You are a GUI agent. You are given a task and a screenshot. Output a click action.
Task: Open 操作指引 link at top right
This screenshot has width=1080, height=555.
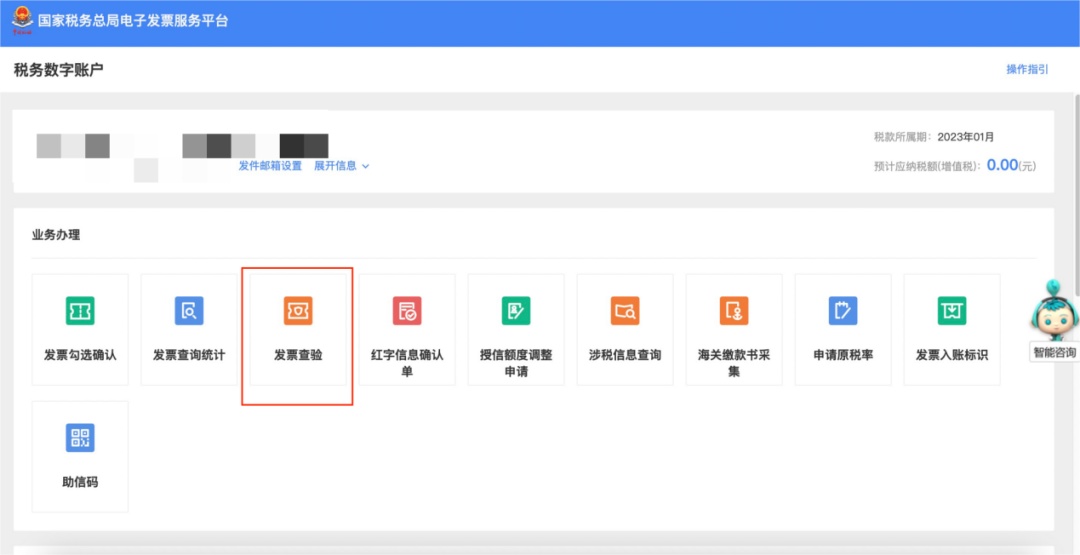click(1027, 69)
